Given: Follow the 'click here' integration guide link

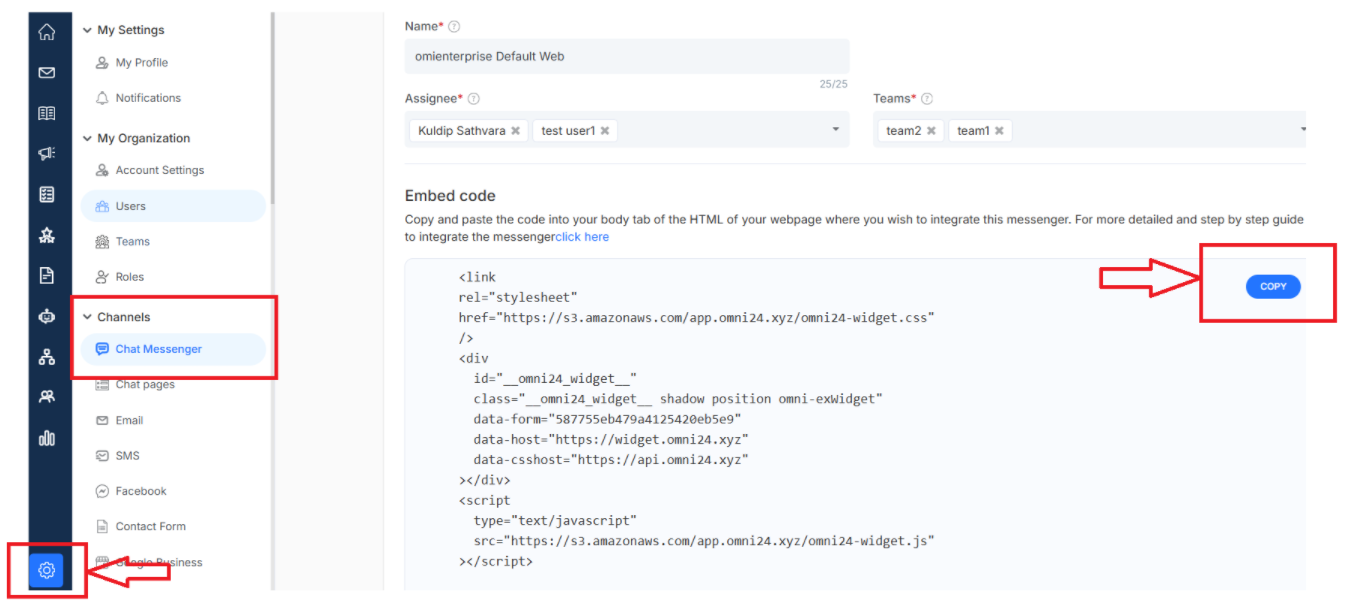Looking at the screenshot, I should [582, 237].
